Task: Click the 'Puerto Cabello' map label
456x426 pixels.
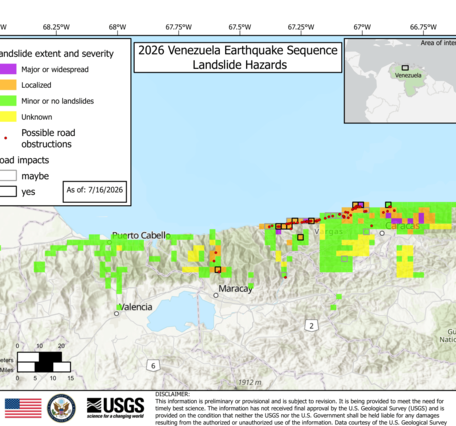Action: (141, 235)
